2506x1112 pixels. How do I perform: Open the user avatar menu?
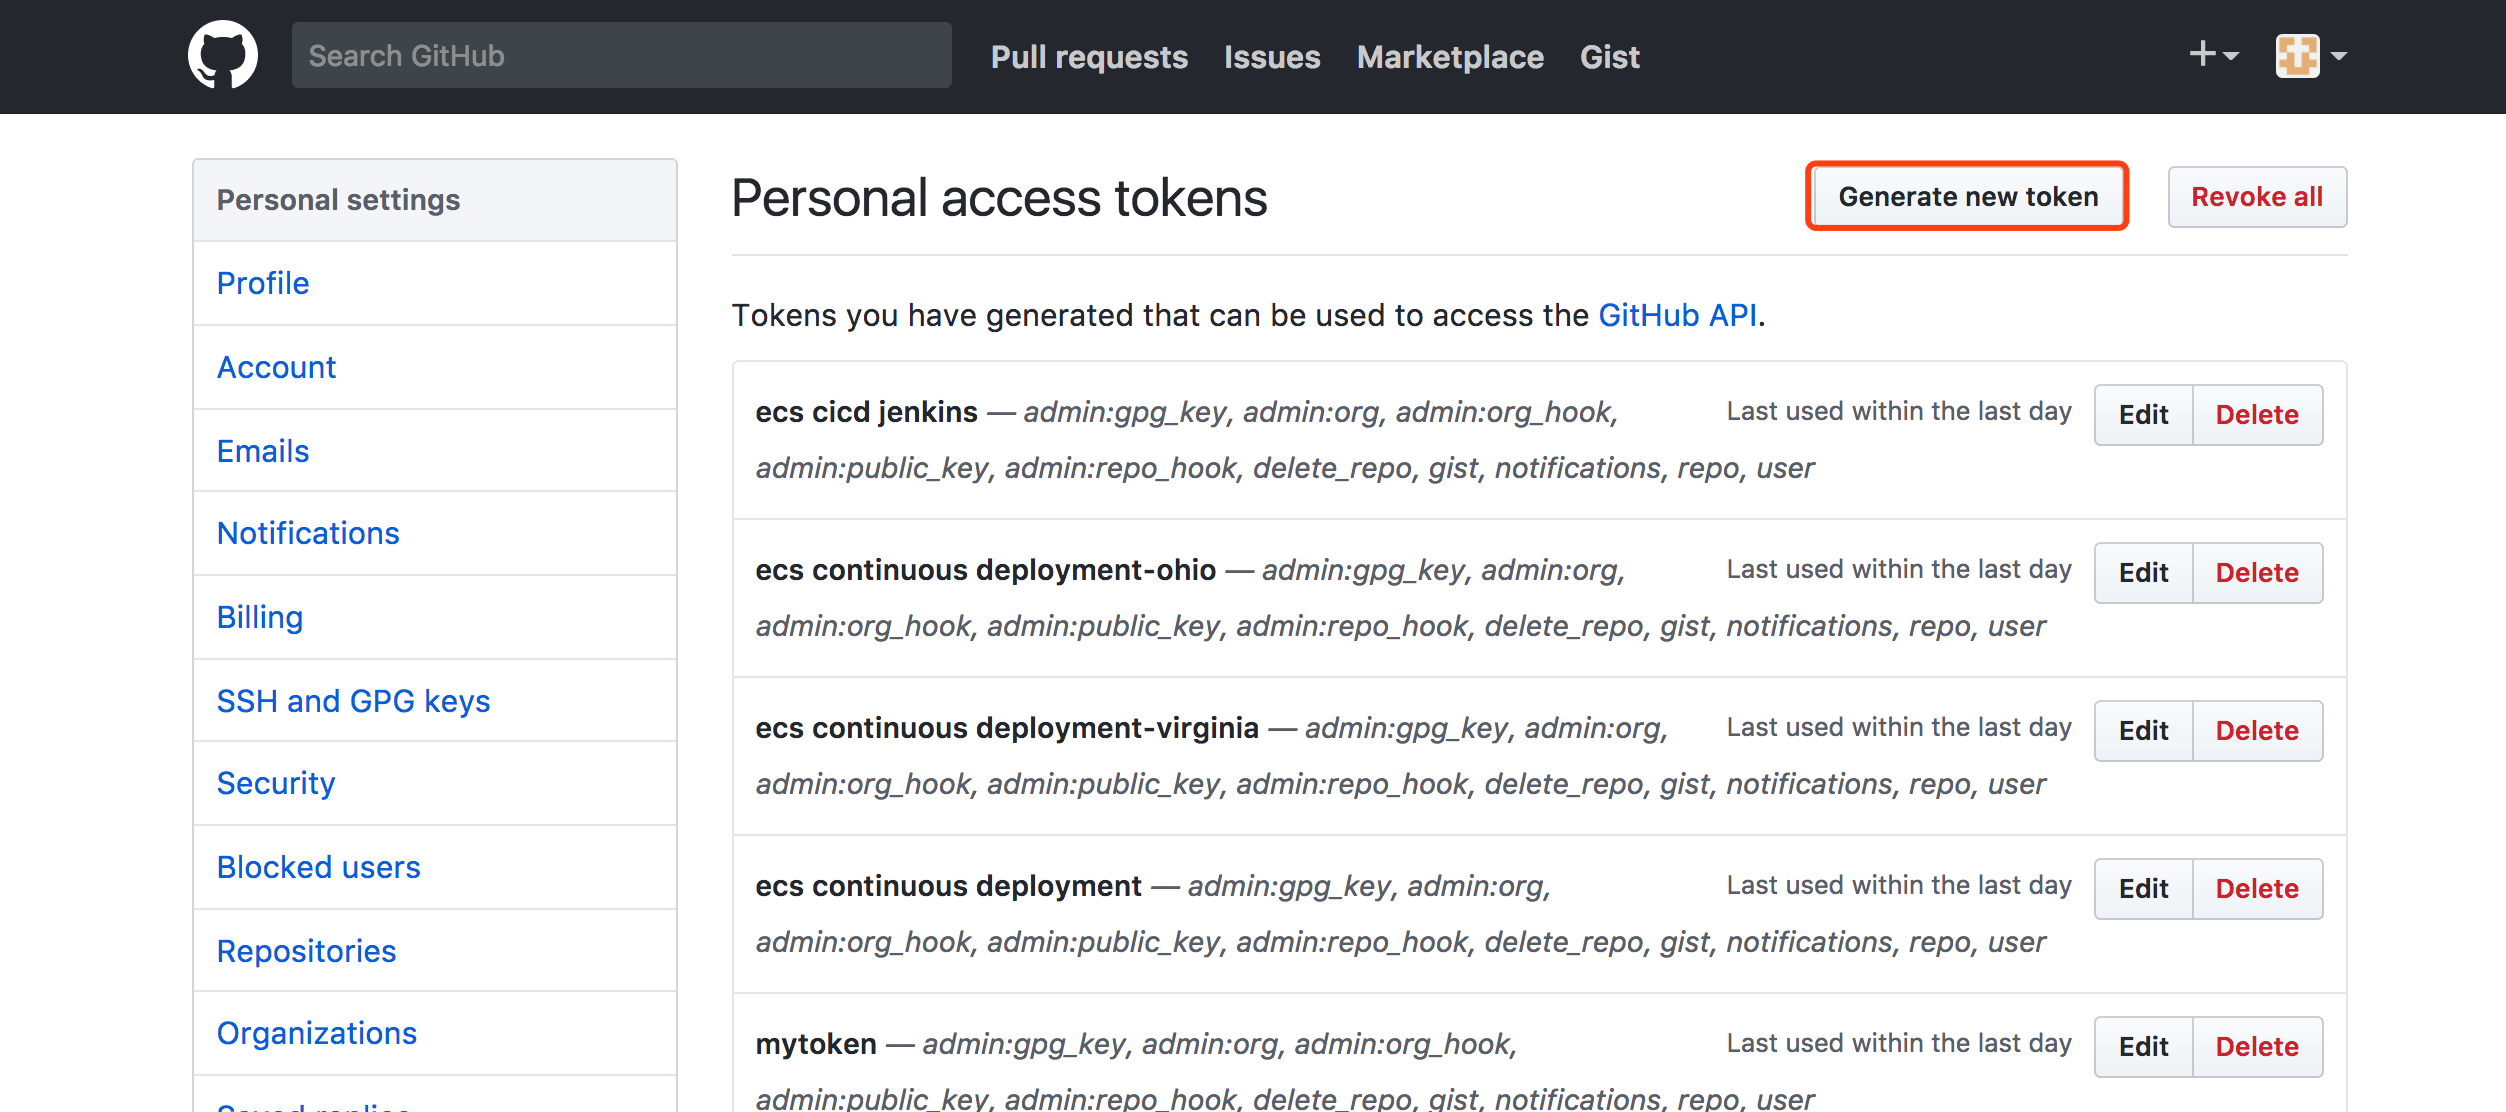coord(2310,56)
